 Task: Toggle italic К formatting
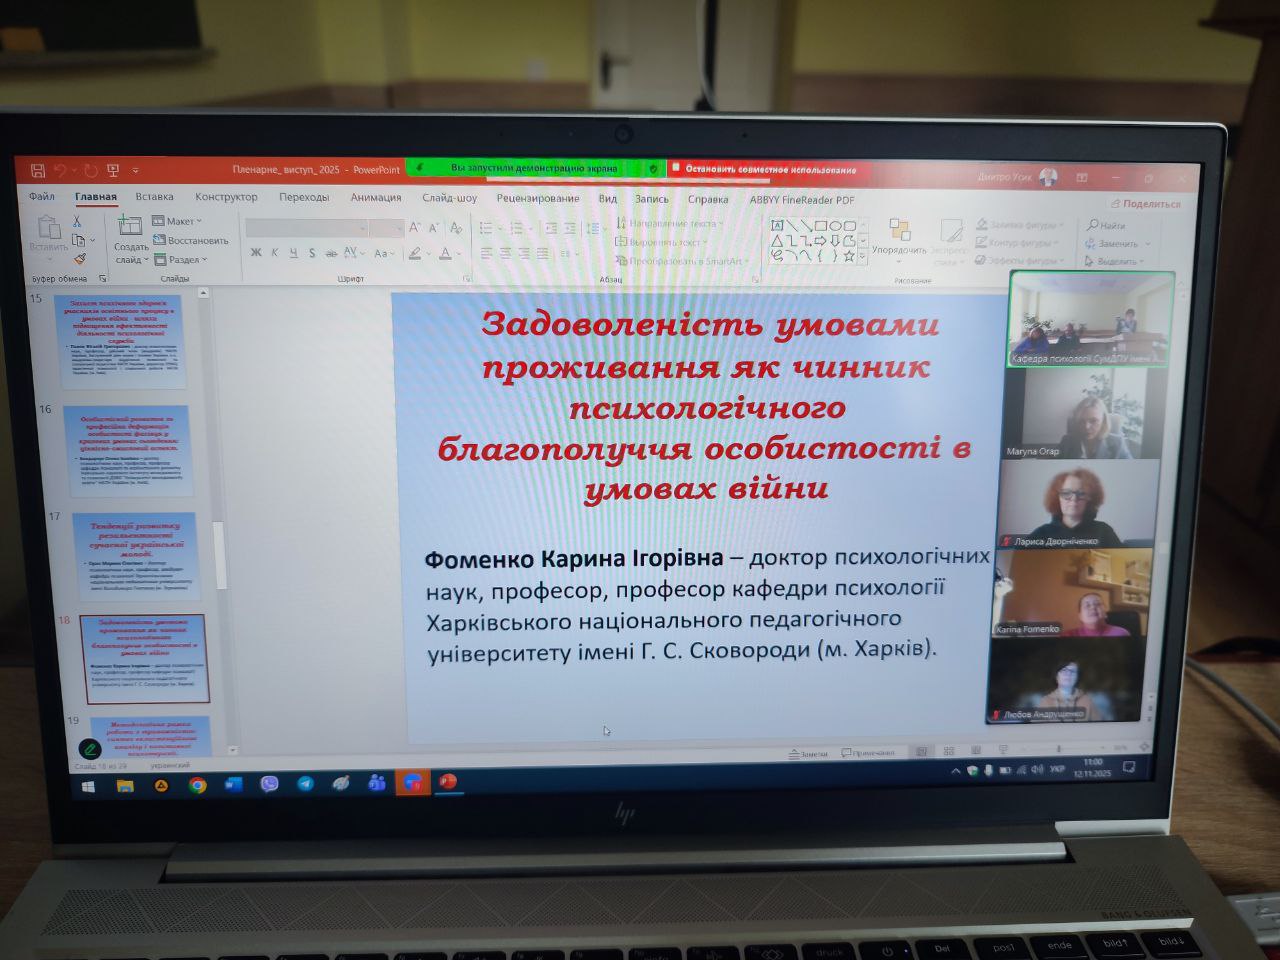point(274,253)
